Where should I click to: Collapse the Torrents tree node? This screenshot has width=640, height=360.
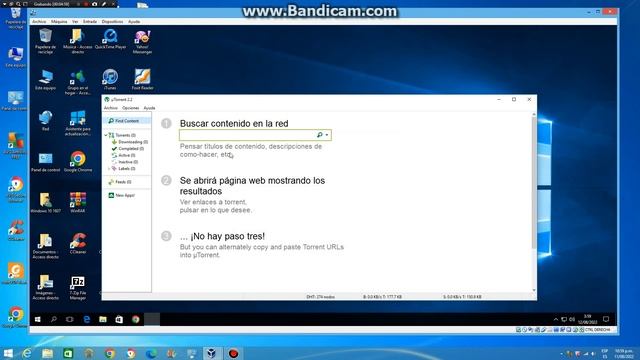[106, 135]
